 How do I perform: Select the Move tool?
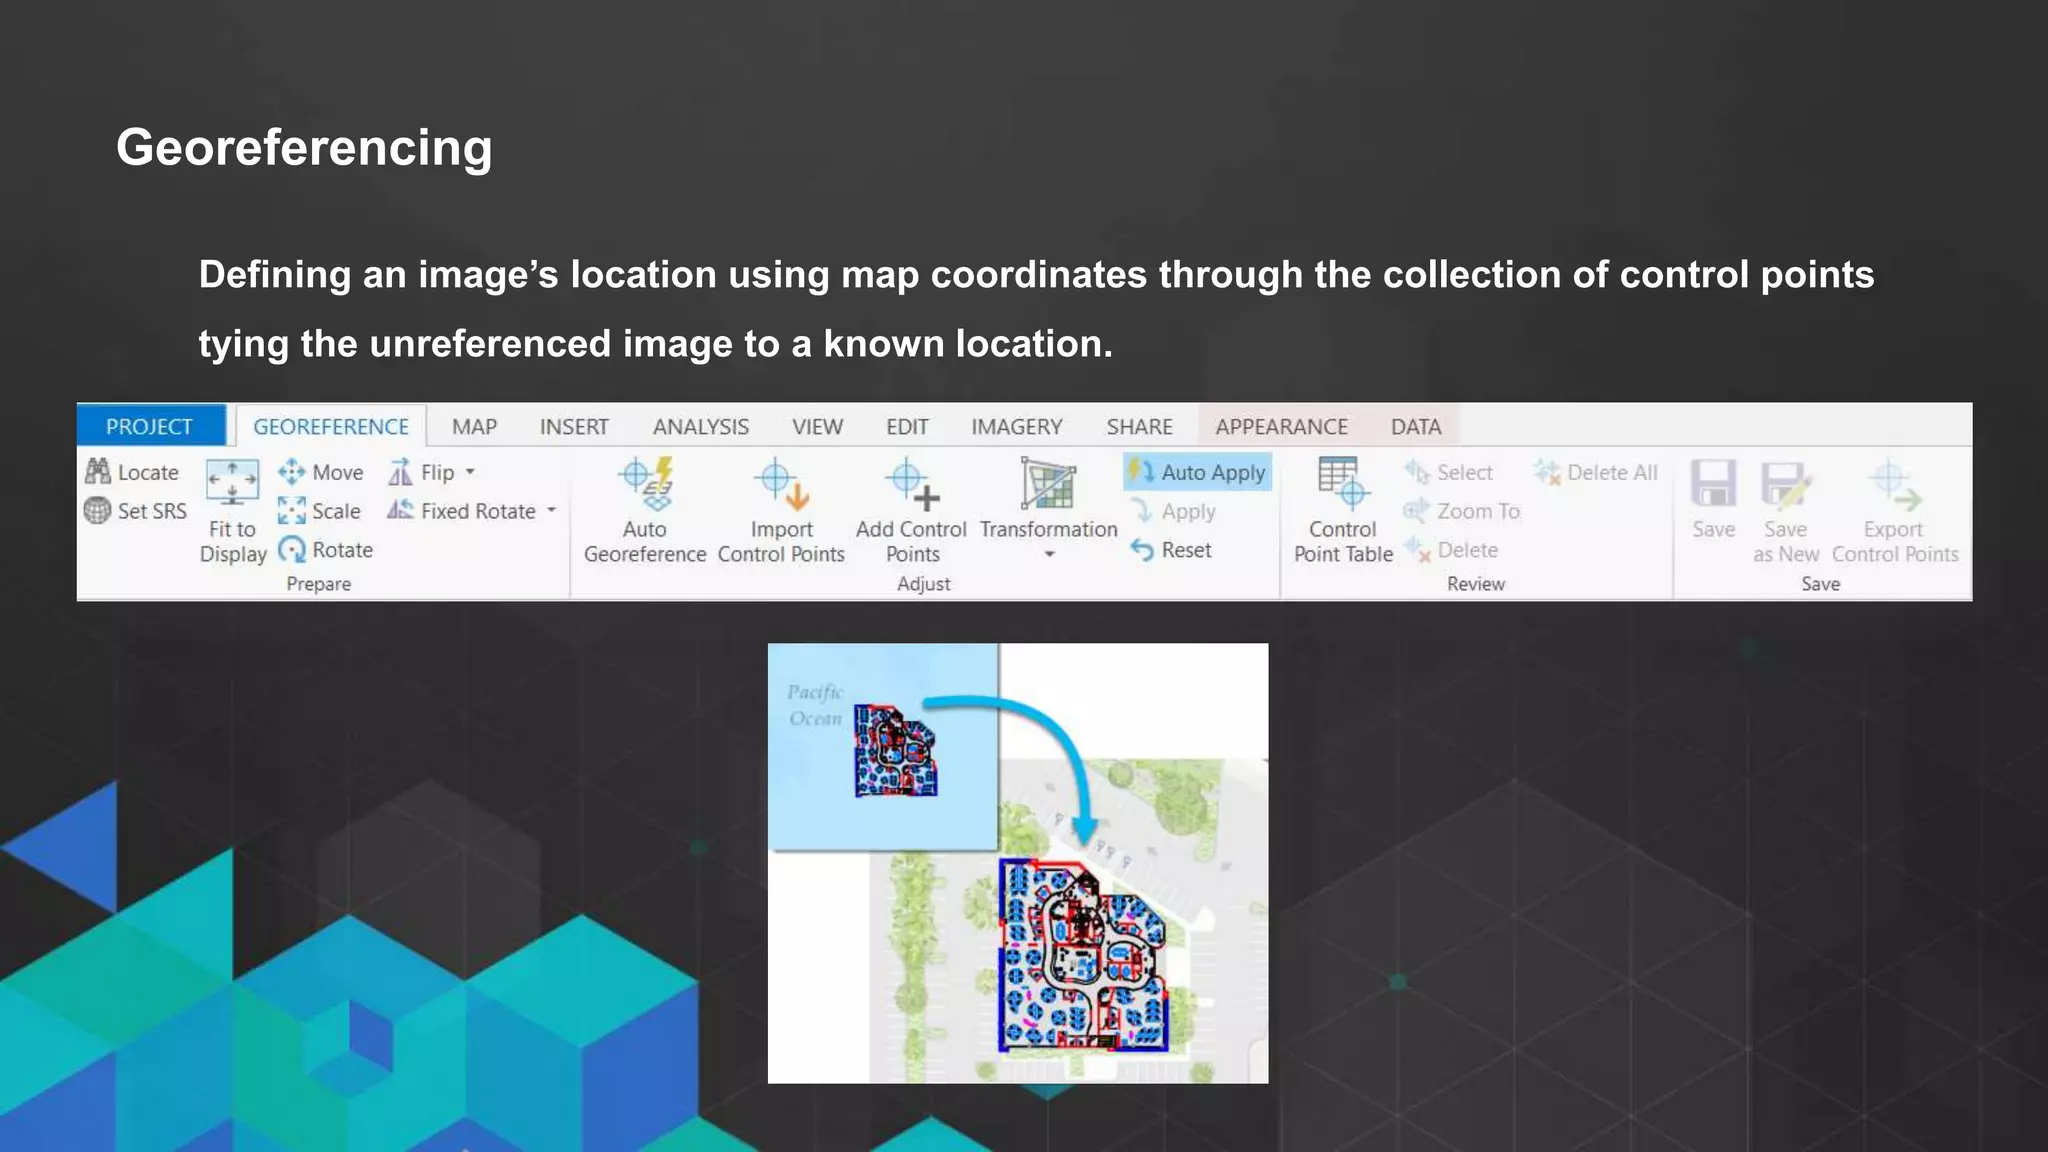[x=321, y=472]
